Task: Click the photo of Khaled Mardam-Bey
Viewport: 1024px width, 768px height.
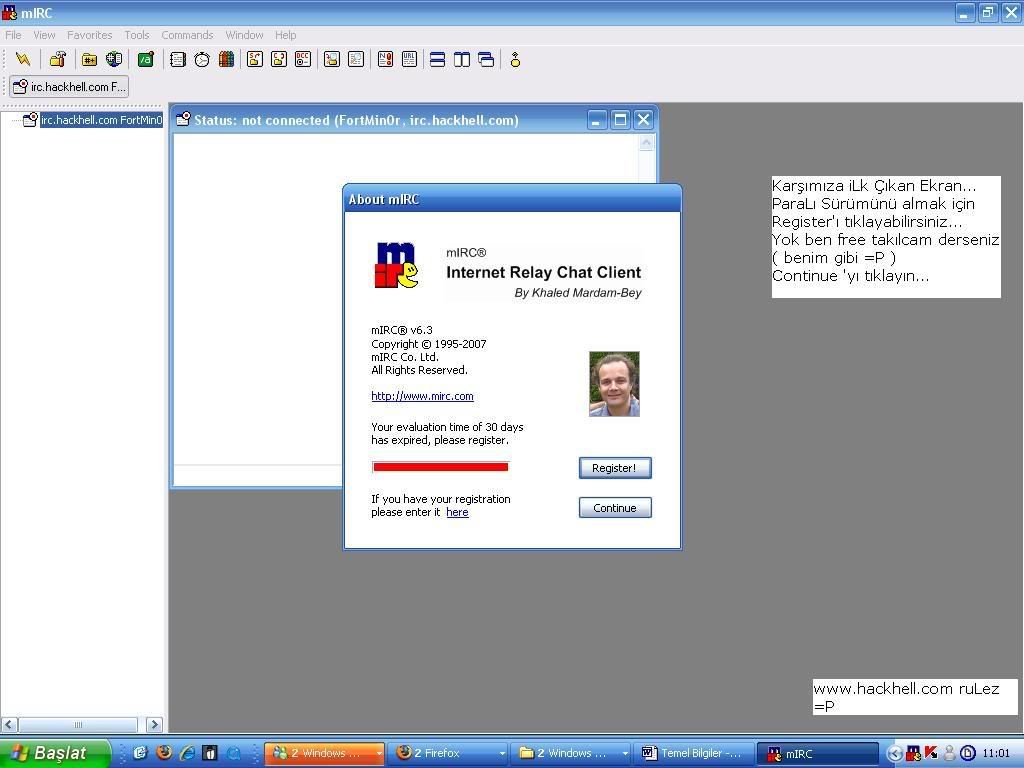Action: pyautogui.click(x=614, y=384)
